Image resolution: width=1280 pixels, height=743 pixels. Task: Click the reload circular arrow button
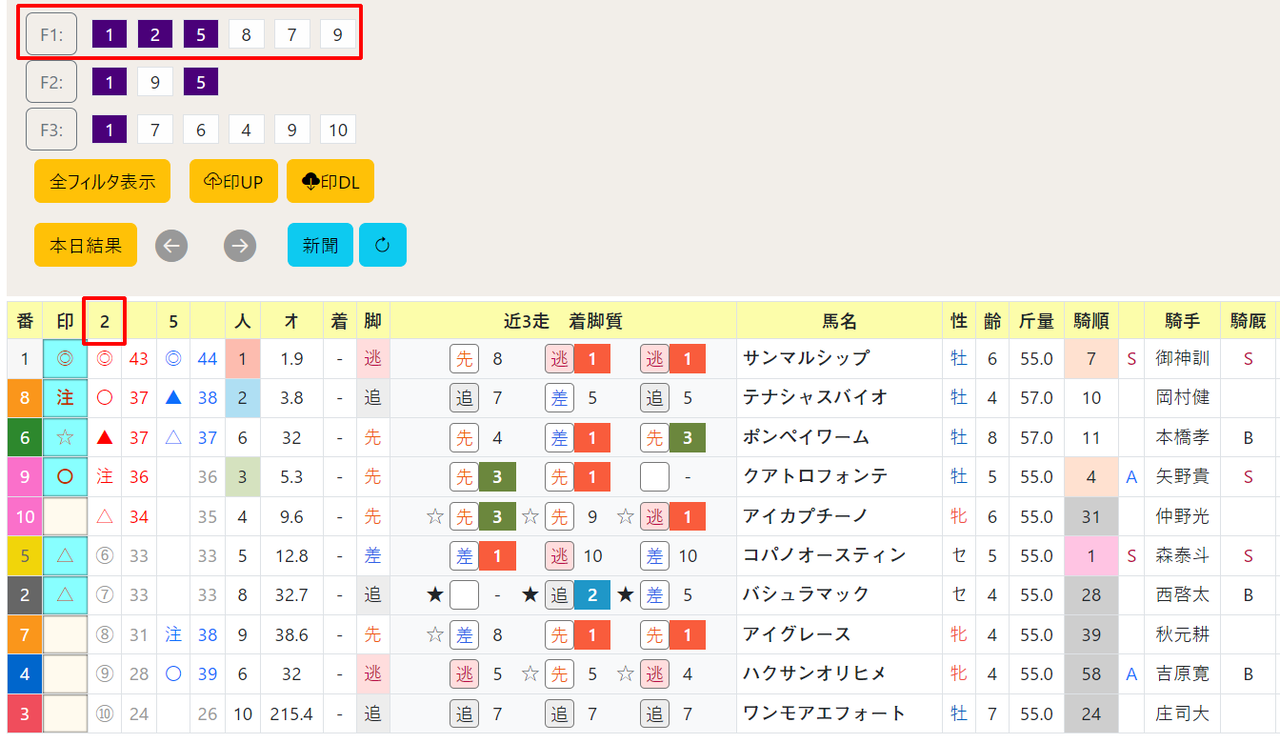pyautogui.click(x=383, y=245)
